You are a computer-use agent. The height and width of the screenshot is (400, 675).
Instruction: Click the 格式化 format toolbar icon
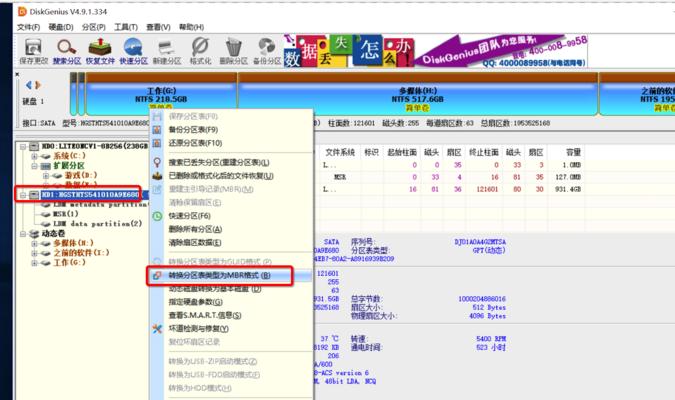click(x=200, y=52)
